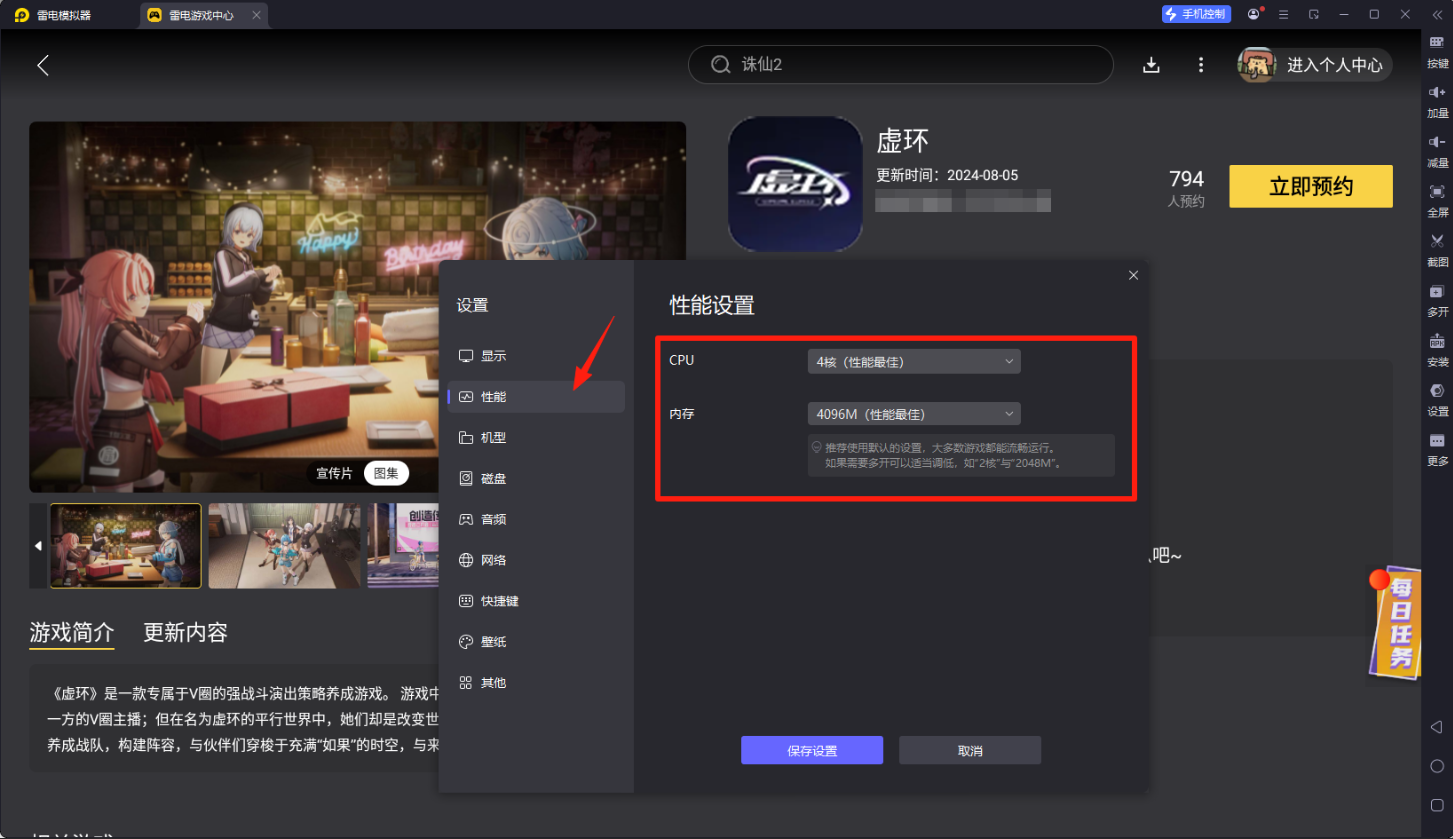Click the previous arrow on the thumbnail strip
The height and width of the screenshot is (839, 1453).
38,546
